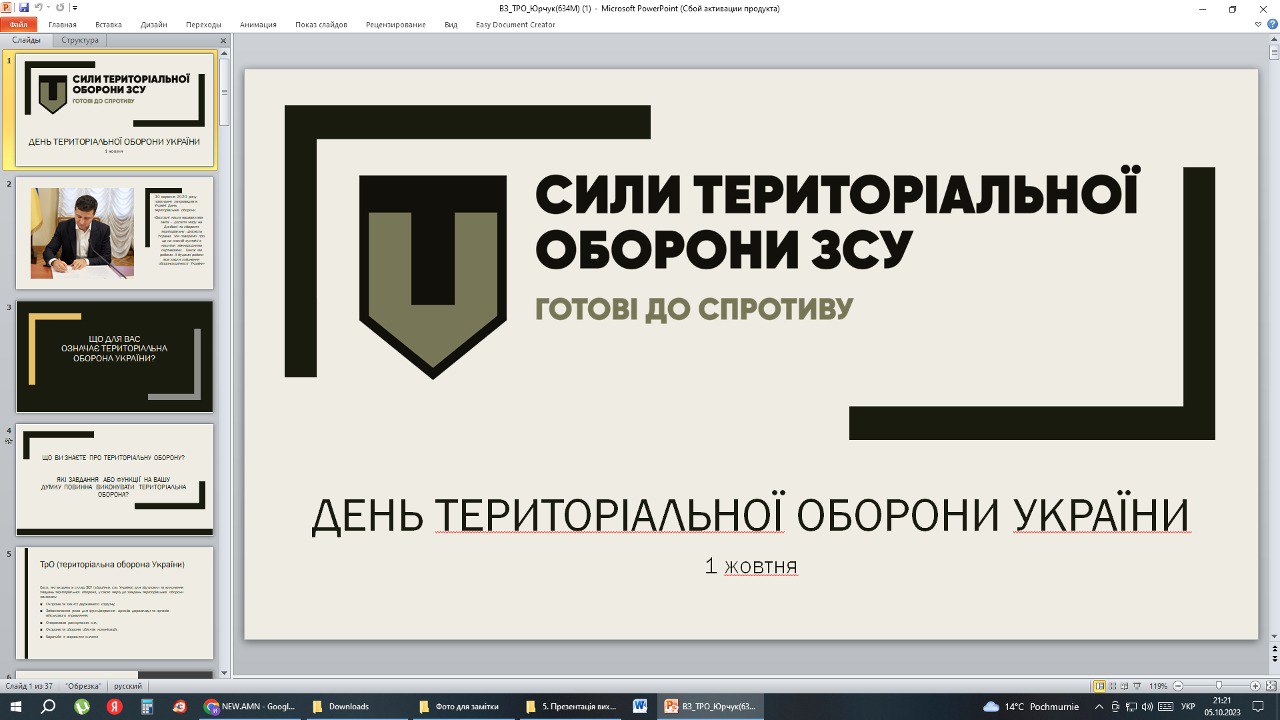
Task: Select slide 1 thumbnail with ТрО logo
Action: [x=115, y=109]
